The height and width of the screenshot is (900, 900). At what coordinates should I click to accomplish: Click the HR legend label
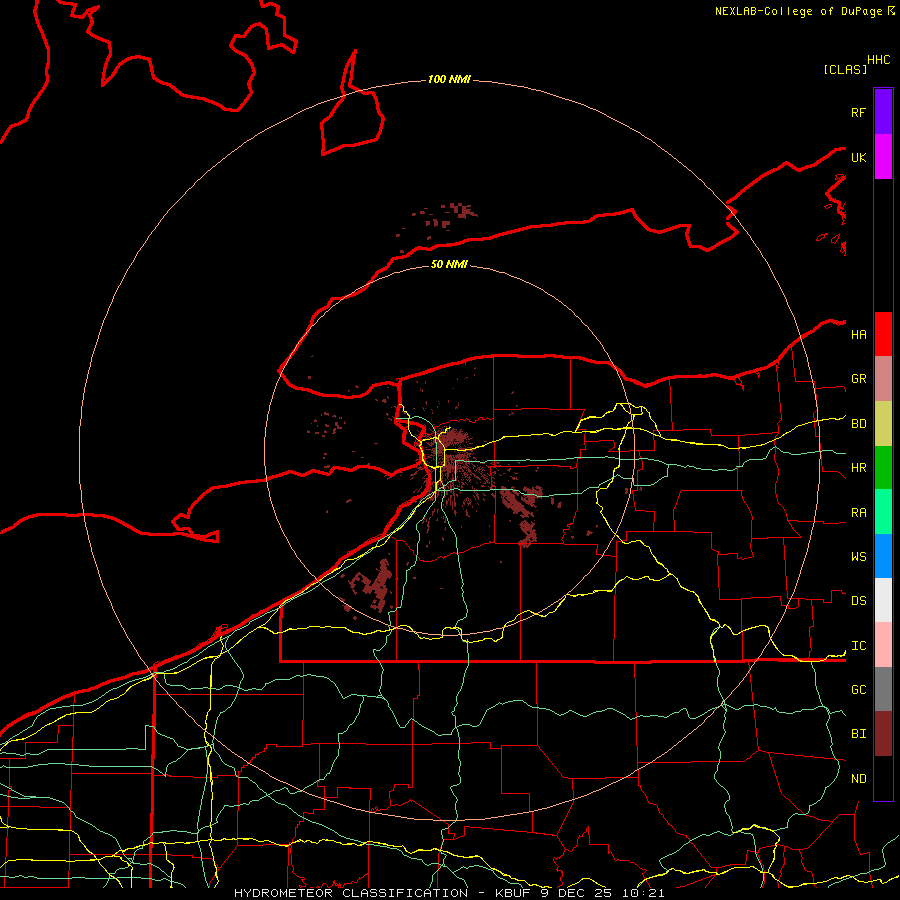(858, 468)
